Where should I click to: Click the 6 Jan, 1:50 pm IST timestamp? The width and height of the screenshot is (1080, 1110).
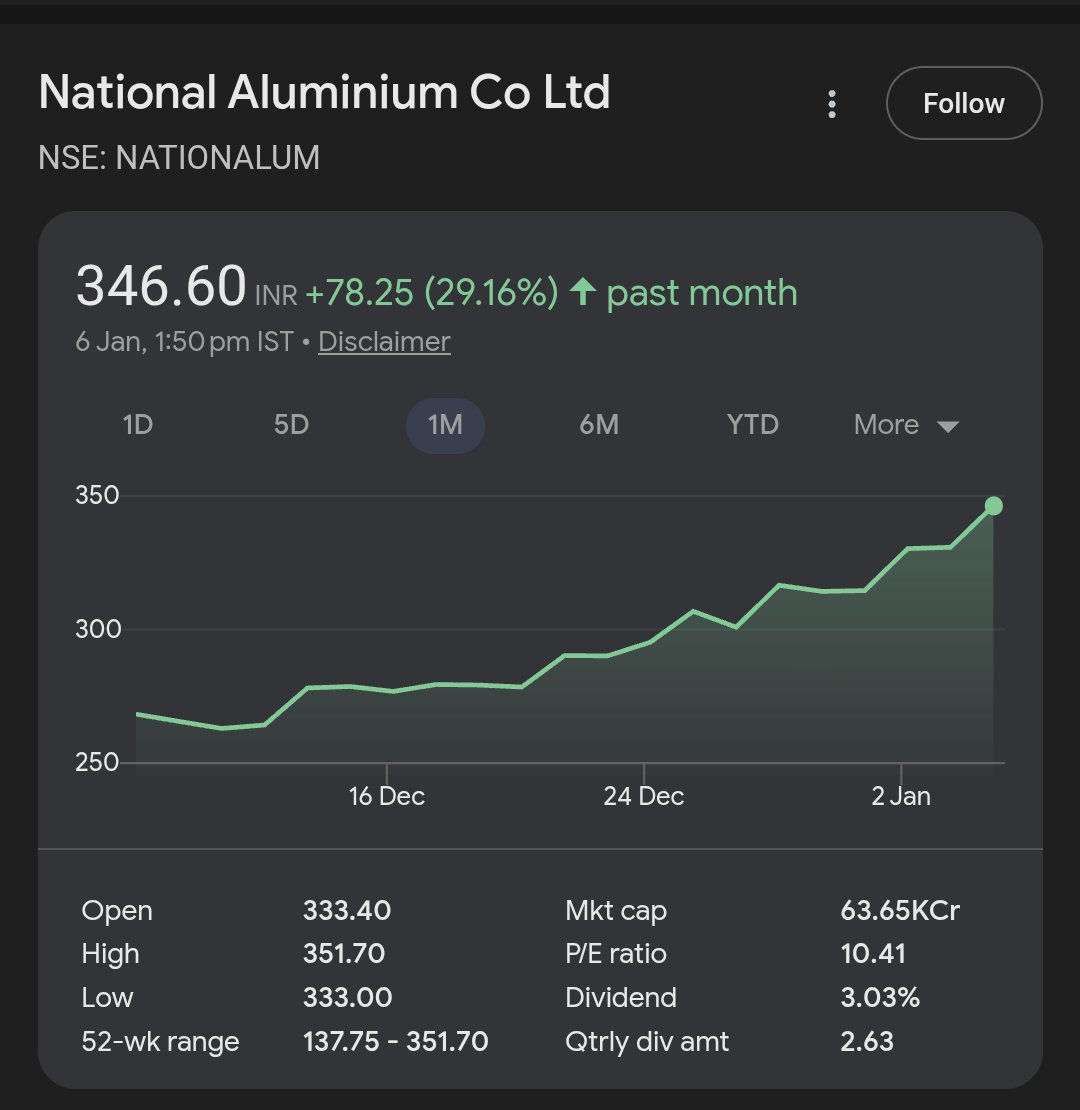[184, 342]
